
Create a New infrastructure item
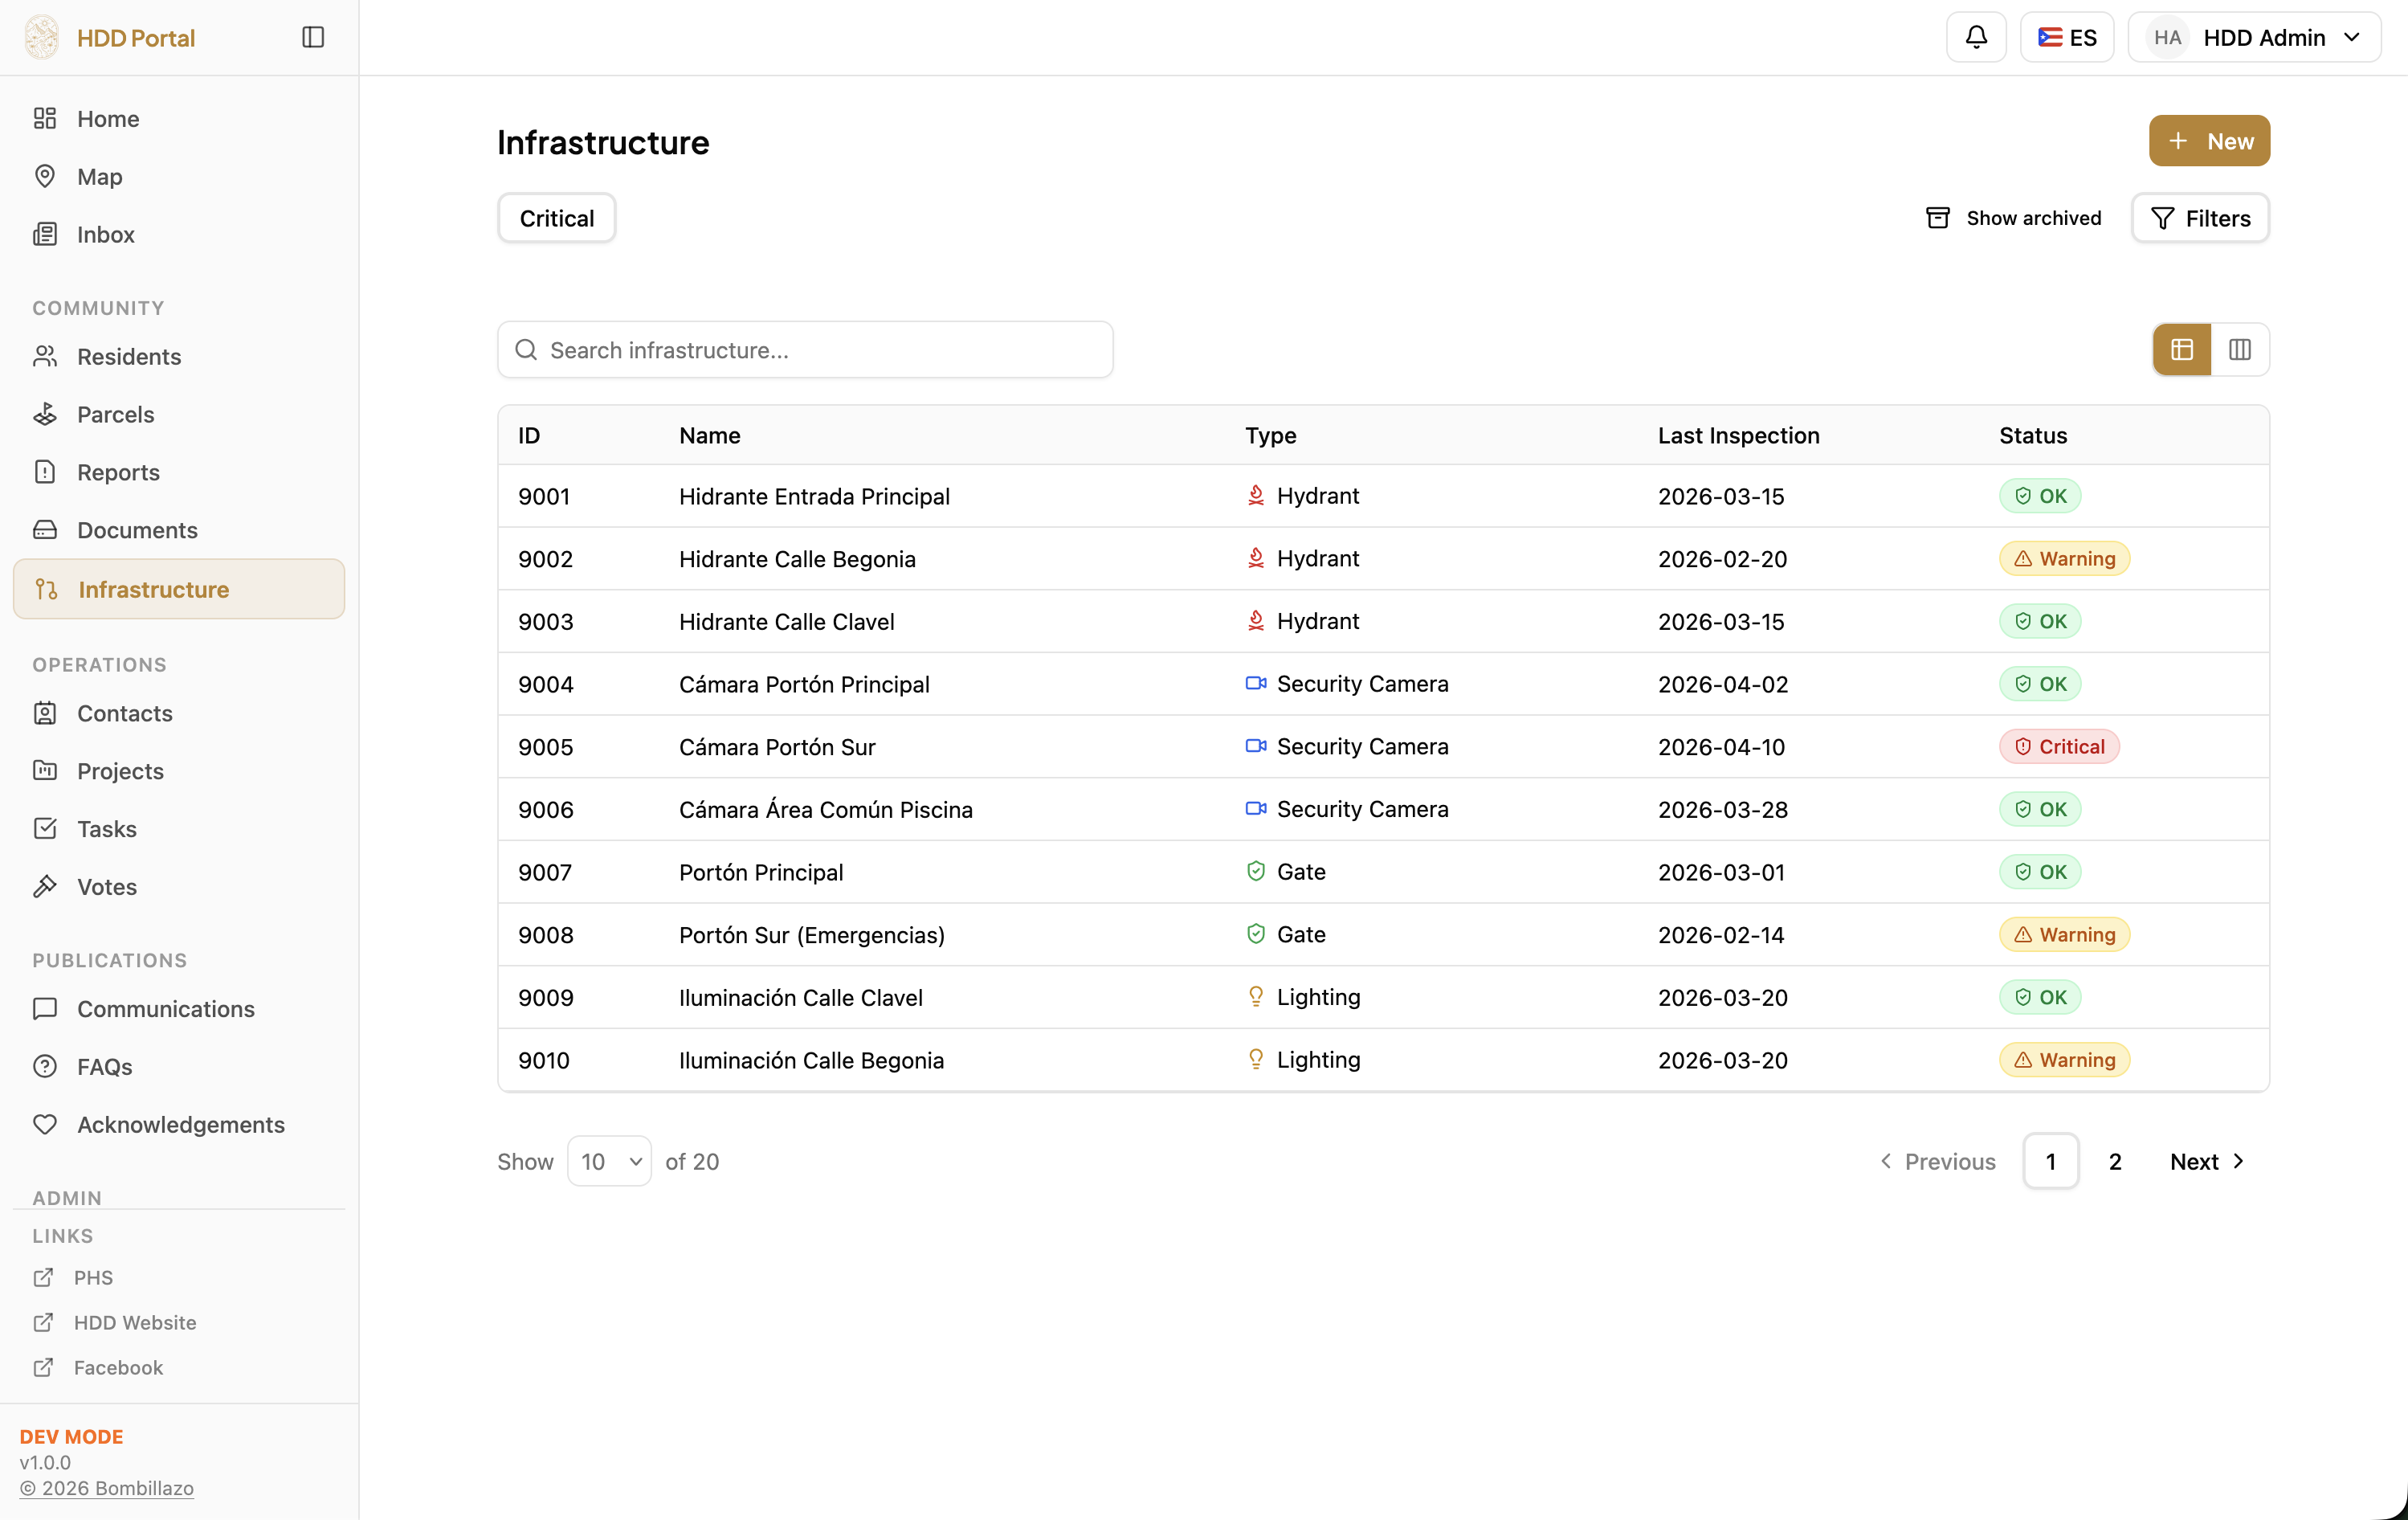pos(2210,141)
